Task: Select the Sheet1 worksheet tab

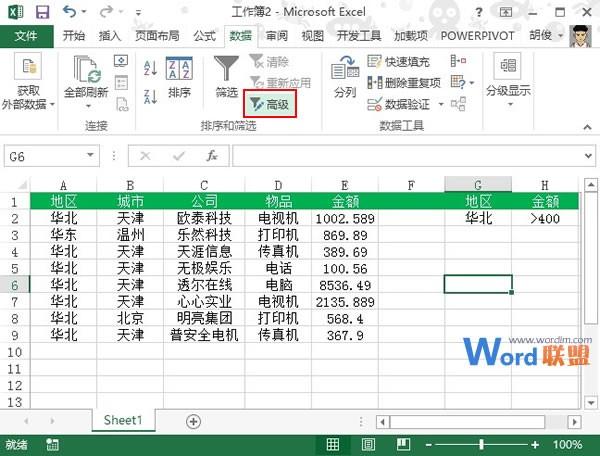Action: coord(123,420)
